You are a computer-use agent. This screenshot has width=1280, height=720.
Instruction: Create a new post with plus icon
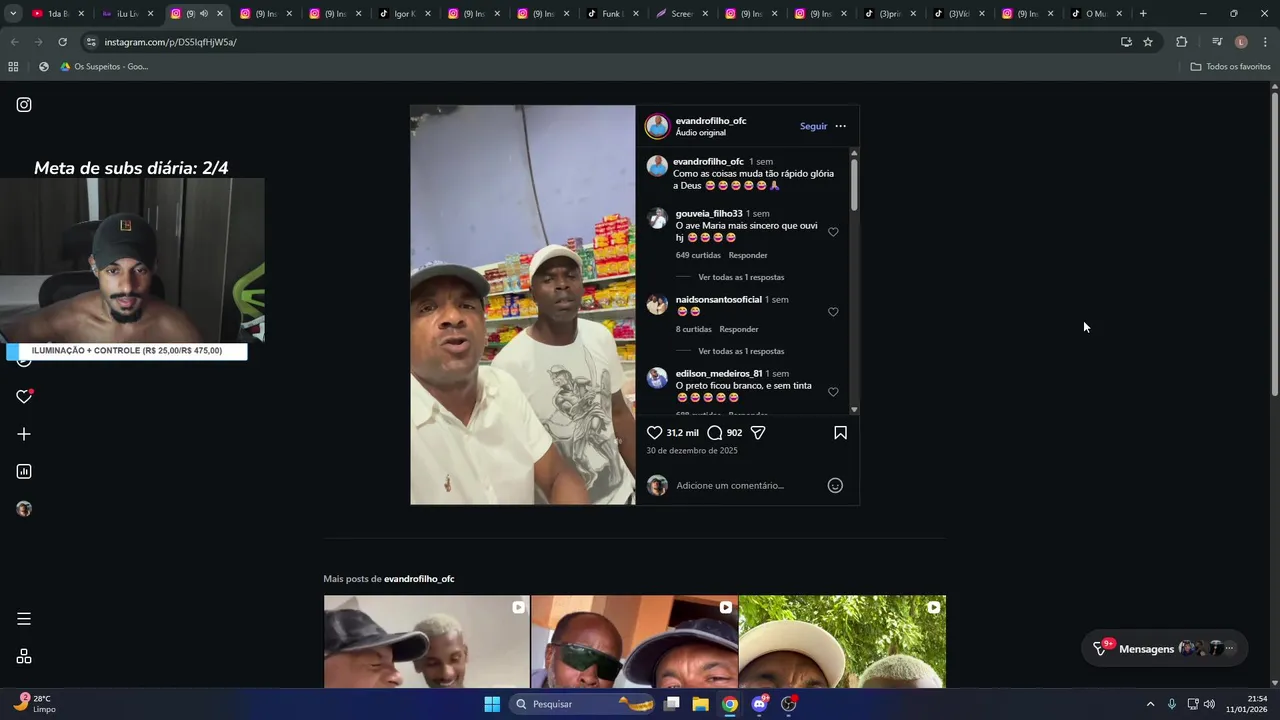click(x=24, y=434)
